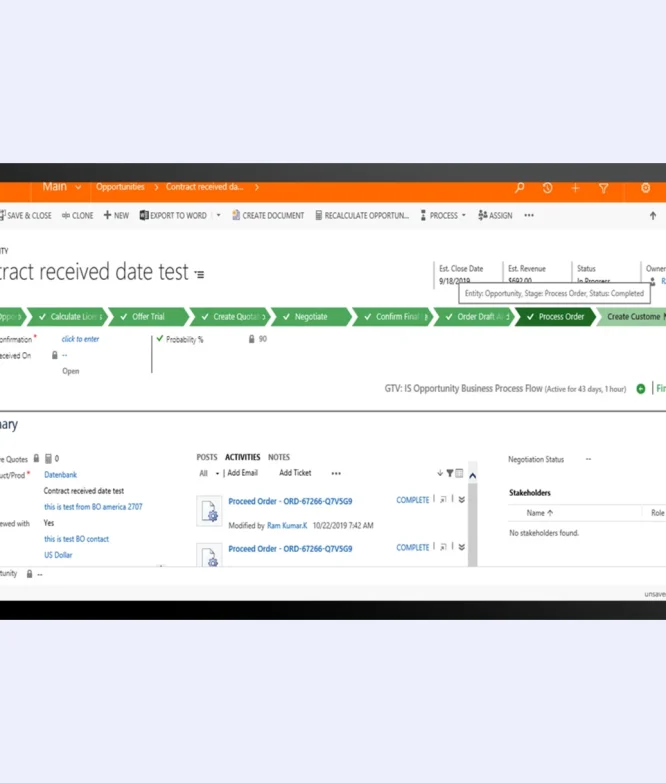Click document icon of topmost Proceed Order
666x783 pixels.
click(209, 511)
